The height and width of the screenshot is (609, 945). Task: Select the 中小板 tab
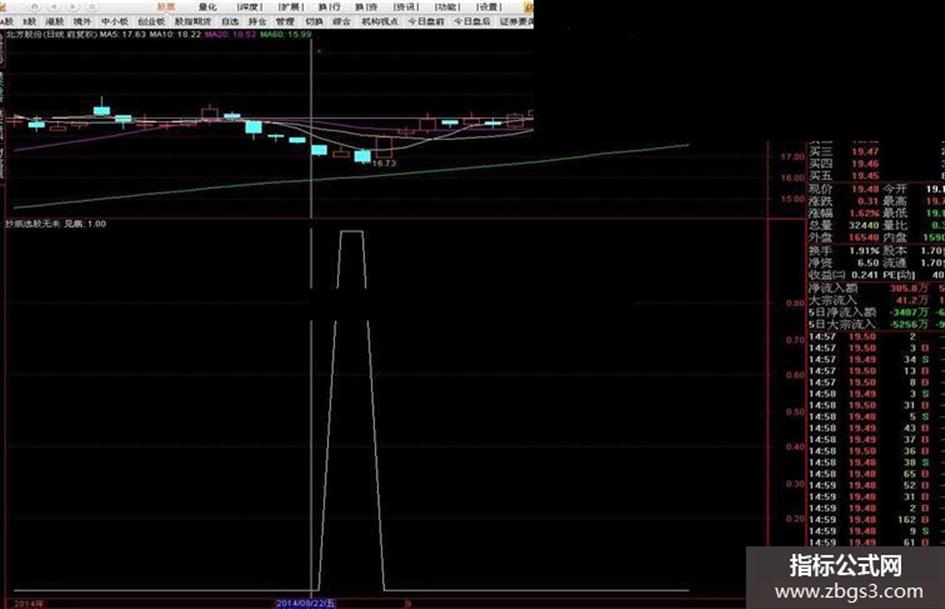(115, 21)
